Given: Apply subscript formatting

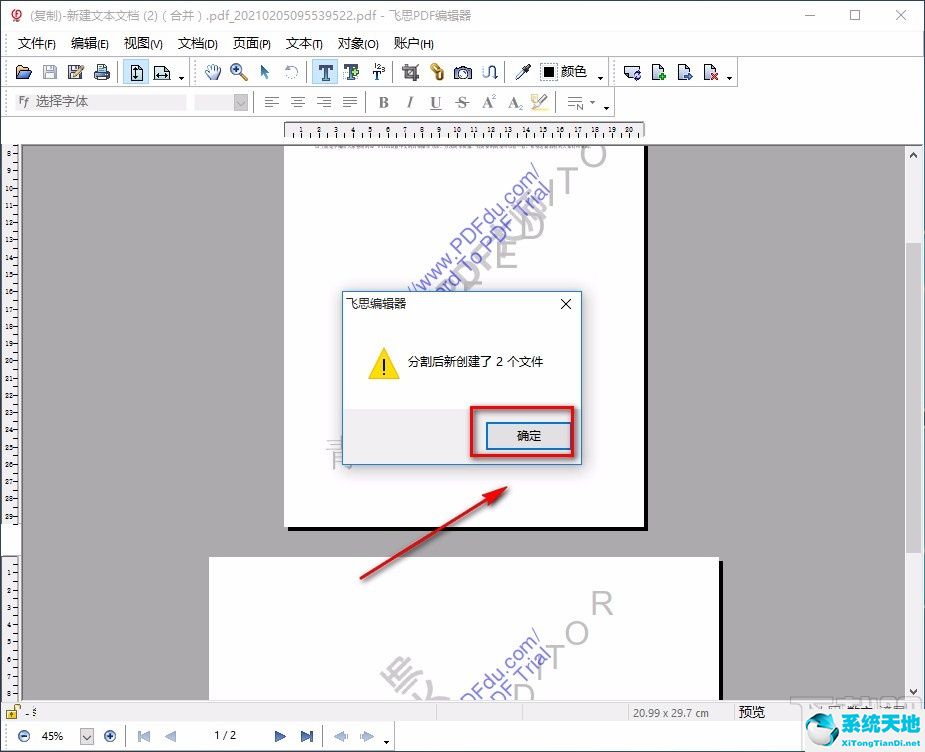Looking at the screenshot, I should pos(515,103).
